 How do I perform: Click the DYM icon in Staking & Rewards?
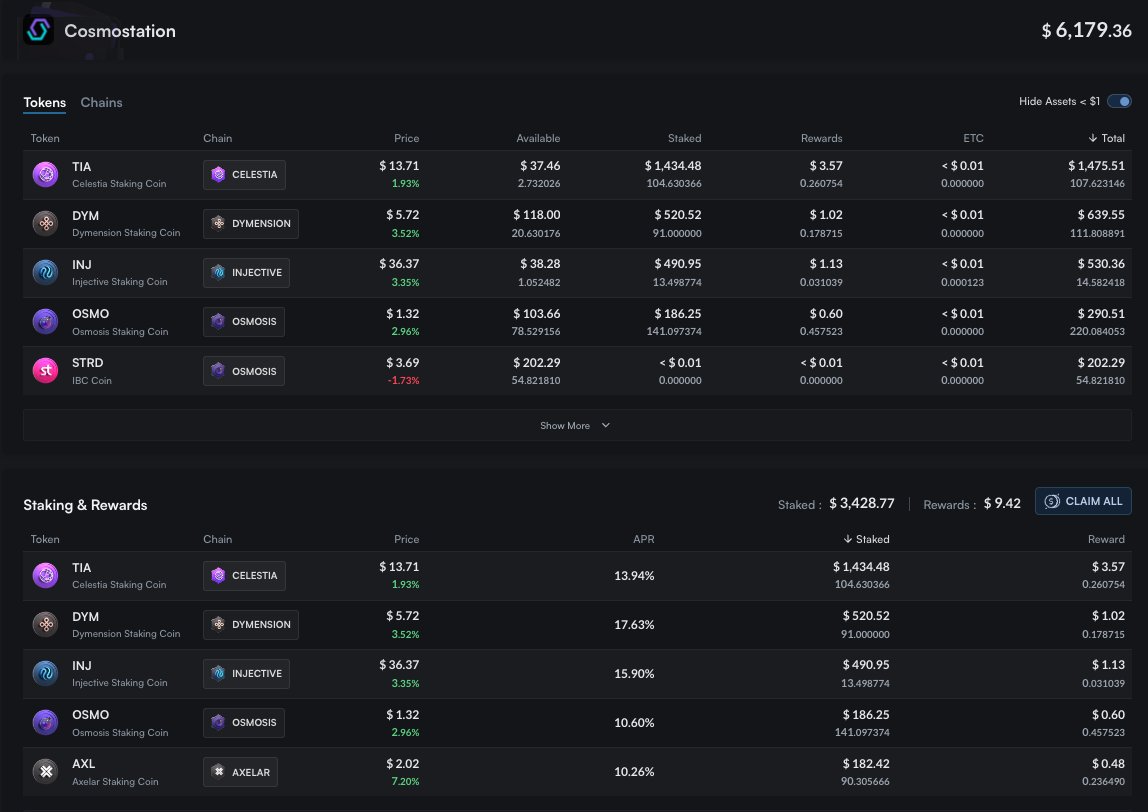[x=45, y=625]
